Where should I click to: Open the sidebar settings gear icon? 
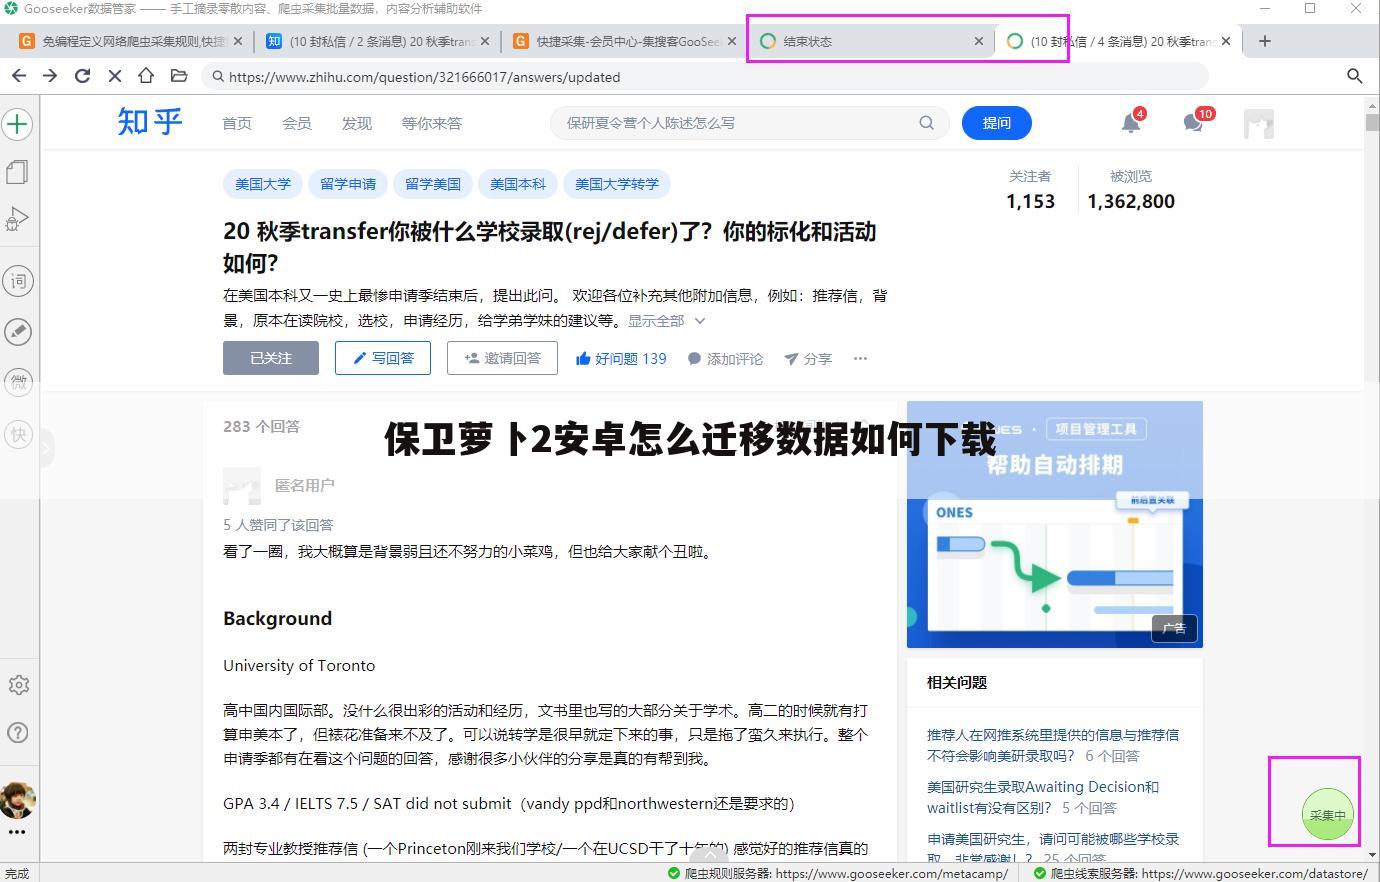[x=18, y=685]
